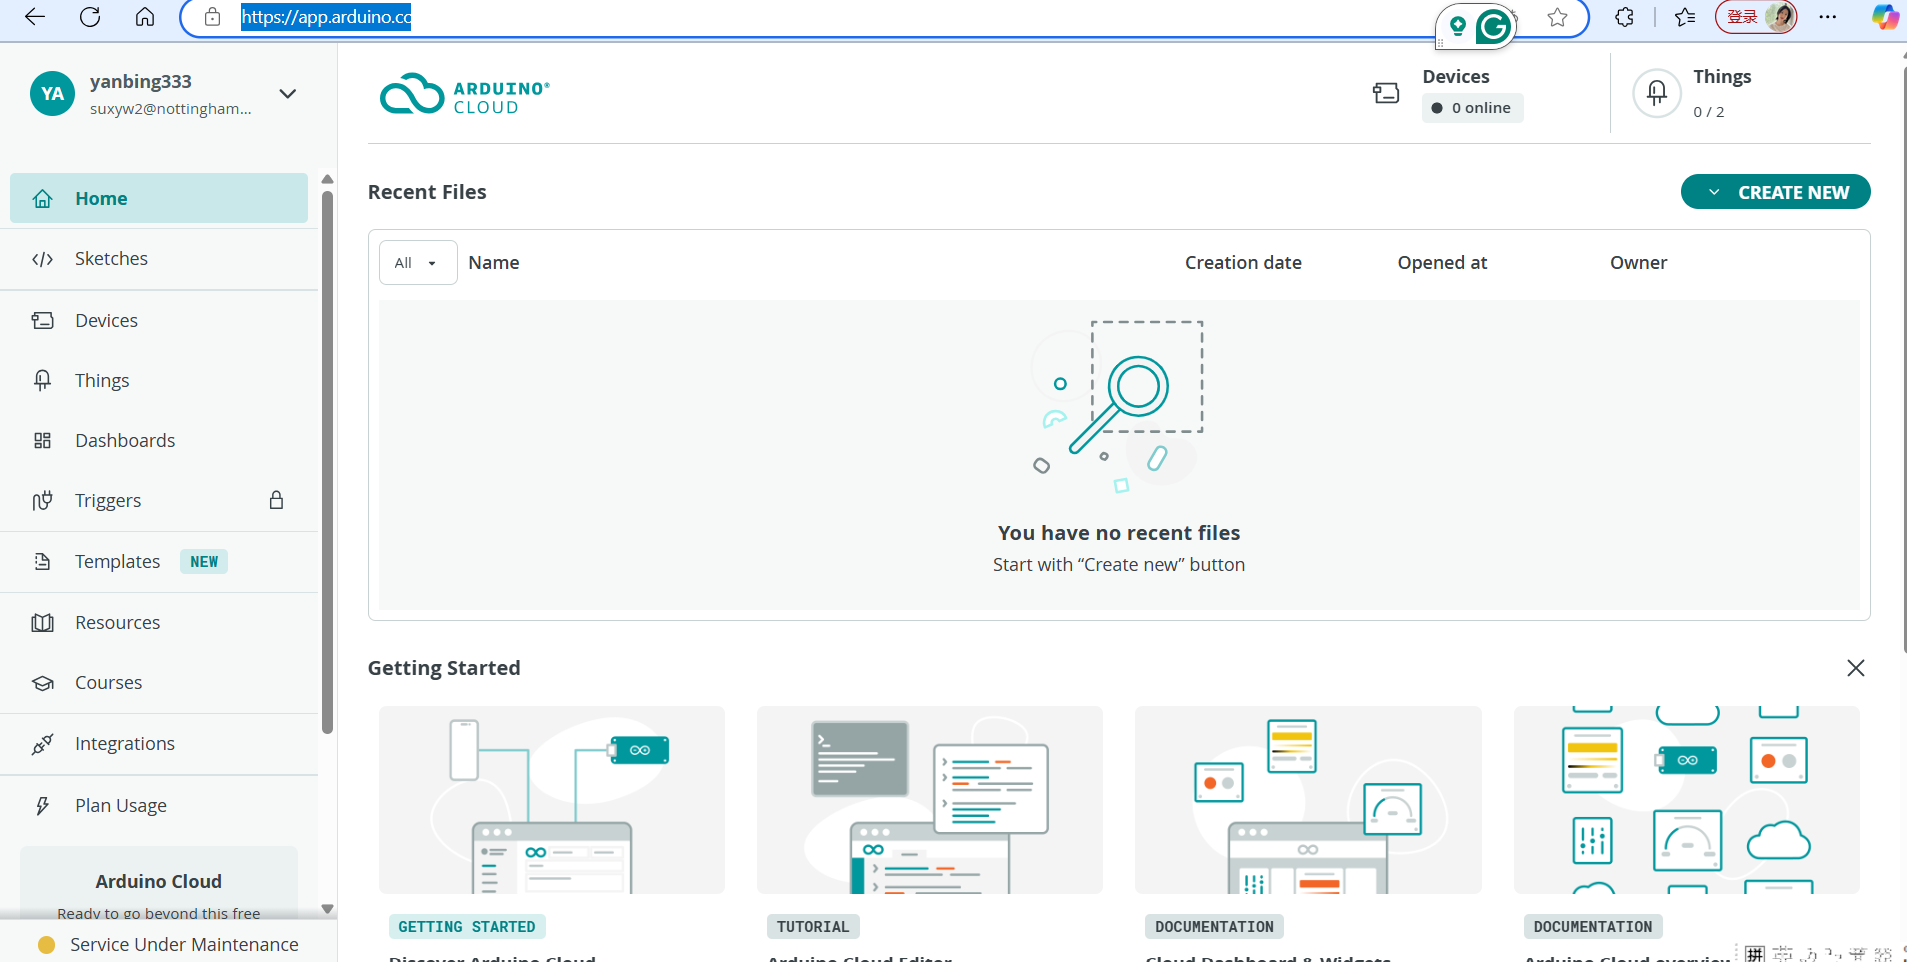Click the Arduino Cloud logo
Image resolution: width=1907 pixels, height=962 pixels.
pos(464,94)
